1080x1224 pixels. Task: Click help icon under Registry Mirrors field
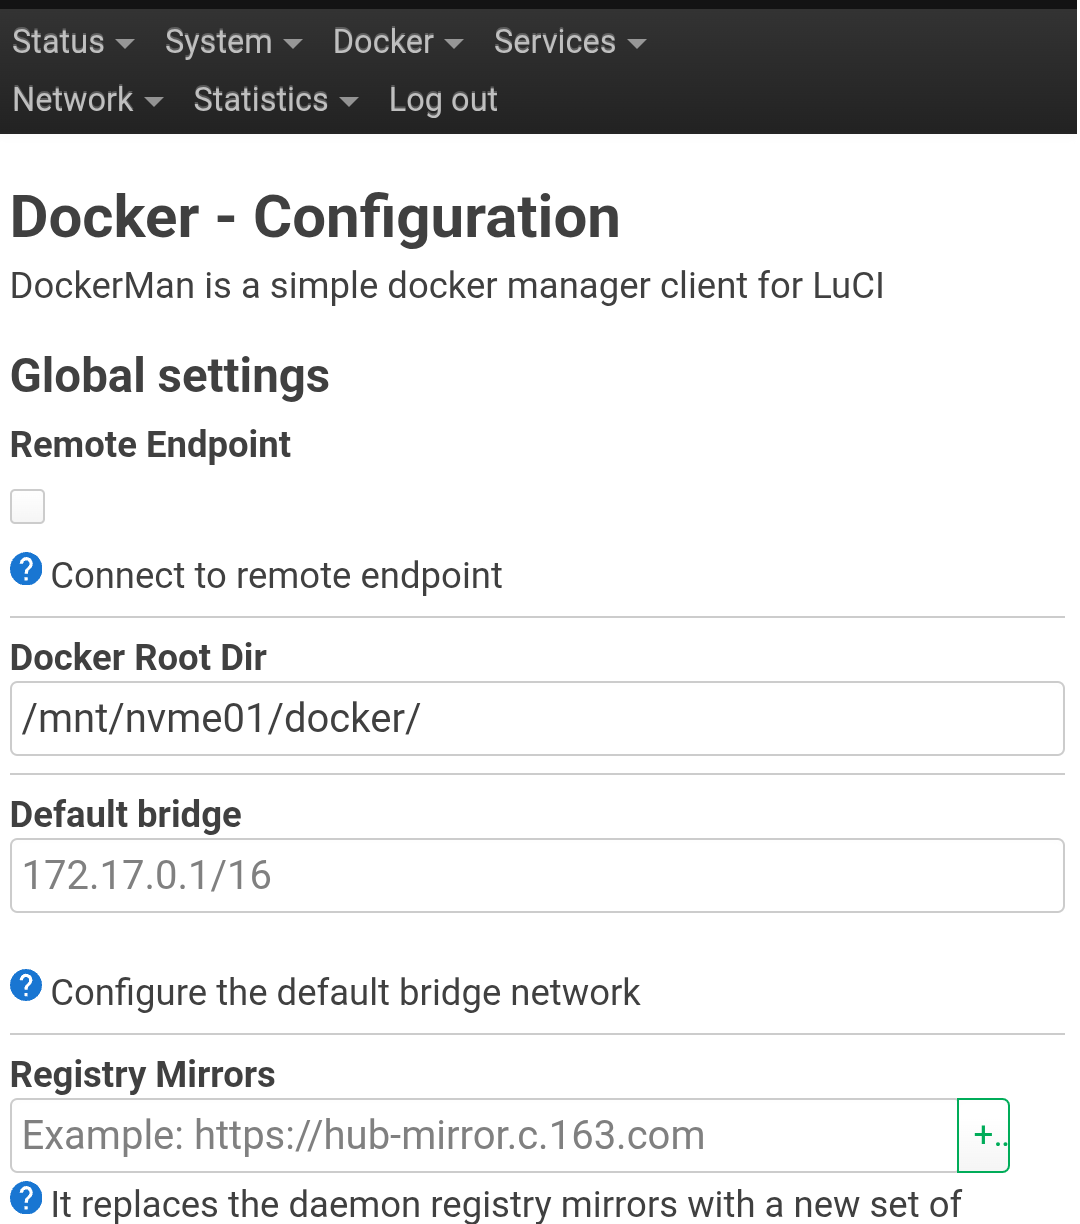pyautogui.click(x=26, y=1197)
